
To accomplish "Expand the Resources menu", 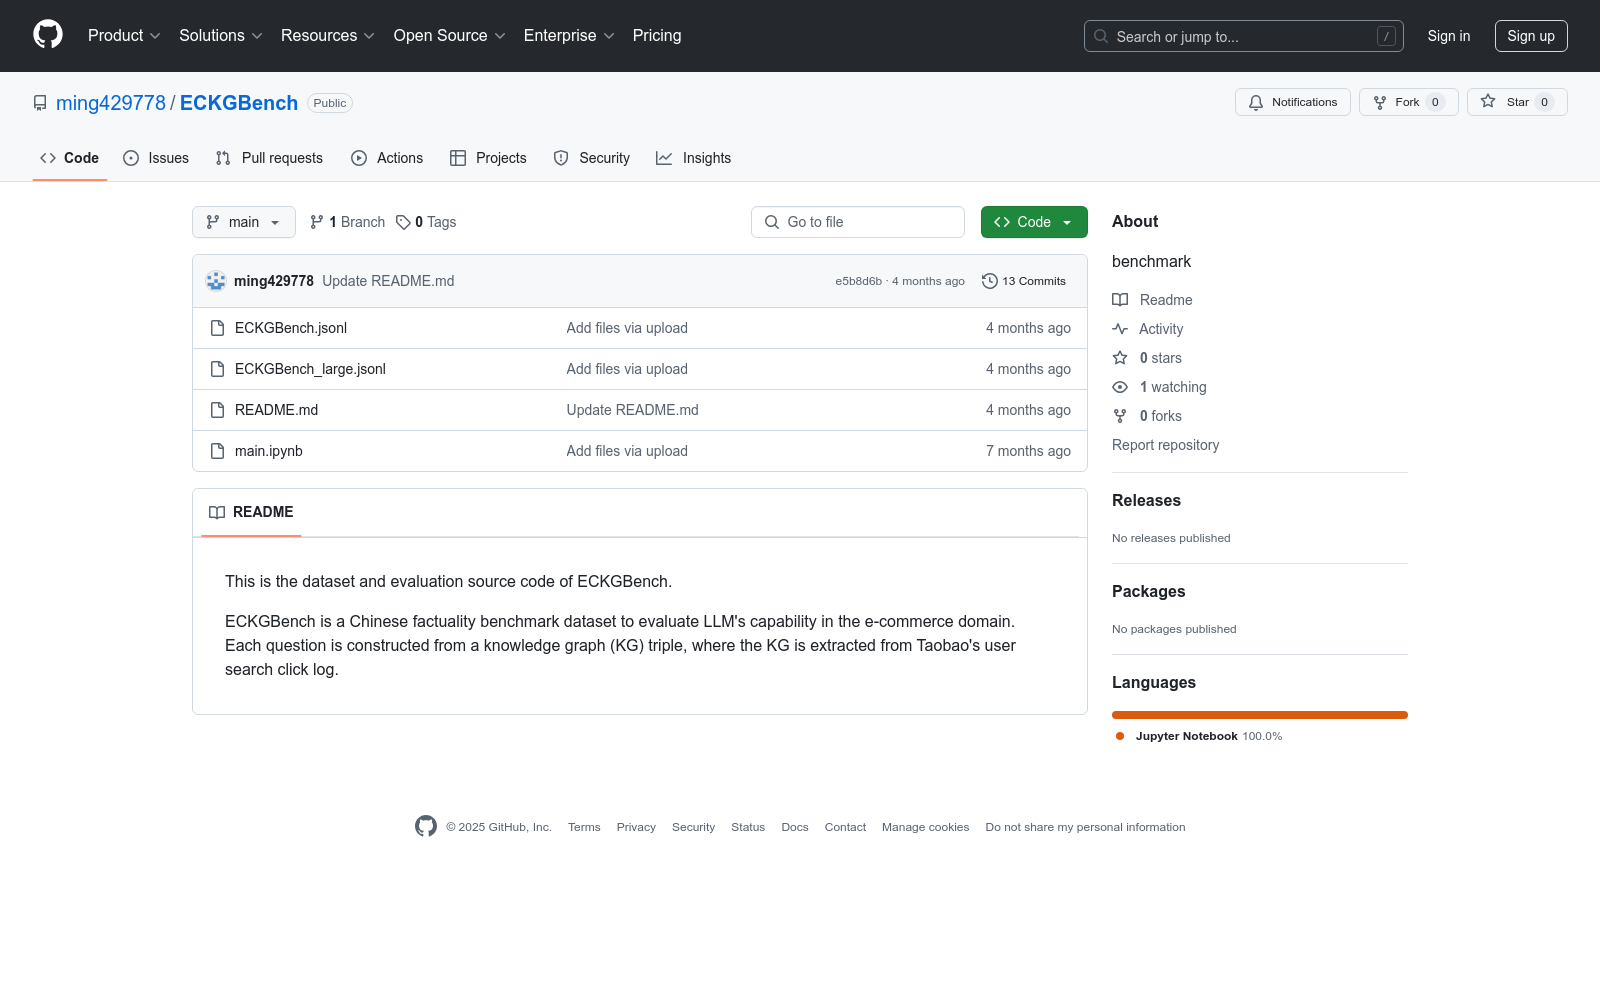I will [x=328, y=36].
